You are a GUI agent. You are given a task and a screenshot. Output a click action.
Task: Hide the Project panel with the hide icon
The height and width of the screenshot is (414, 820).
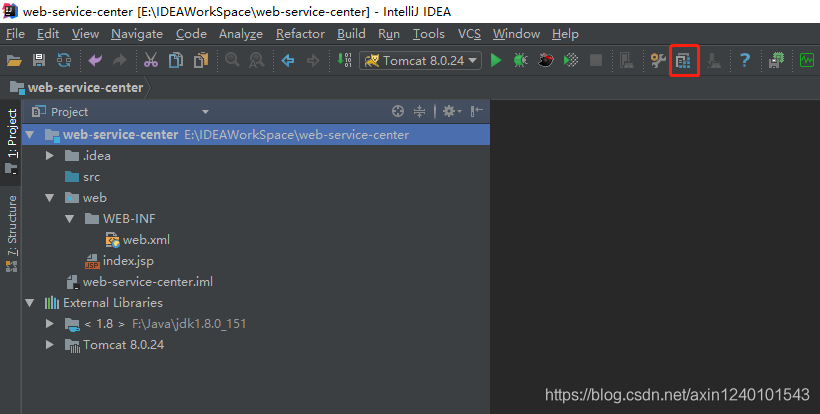click(476, 111)
